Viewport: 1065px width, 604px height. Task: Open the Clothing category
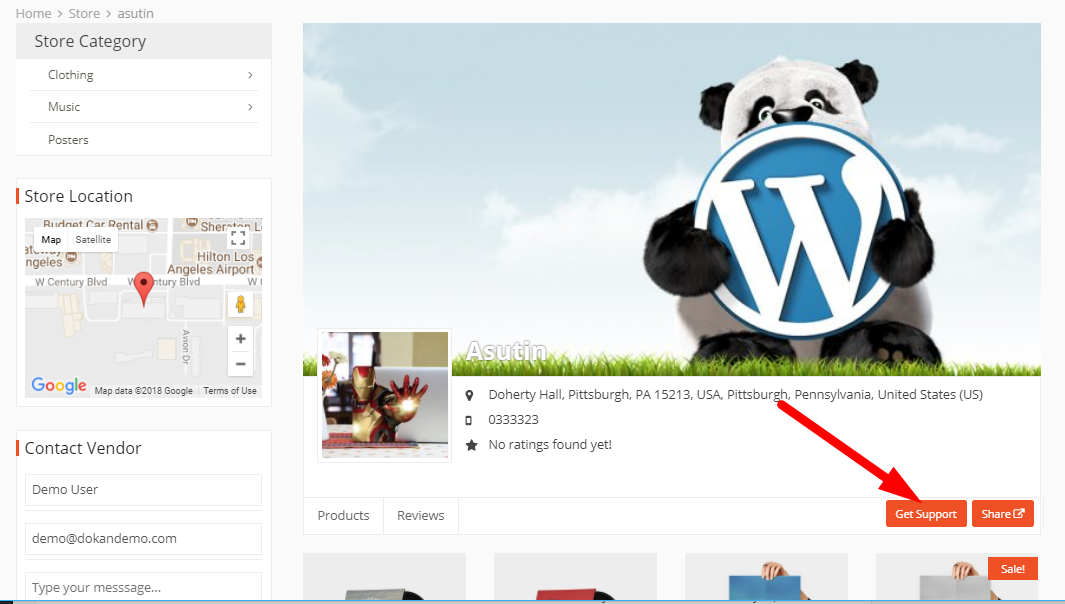tap(71, 75)
